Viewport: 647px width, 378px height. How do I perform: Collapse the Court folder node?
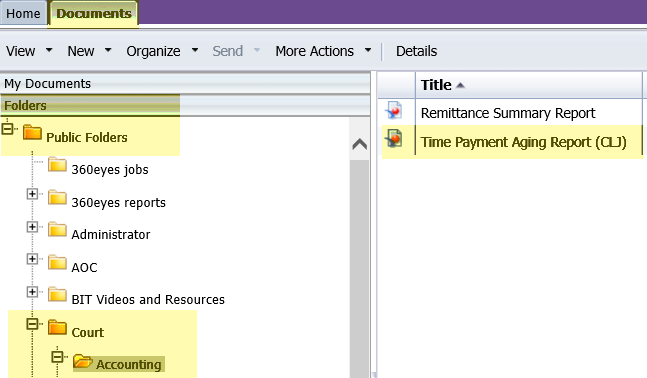(32, 324)
